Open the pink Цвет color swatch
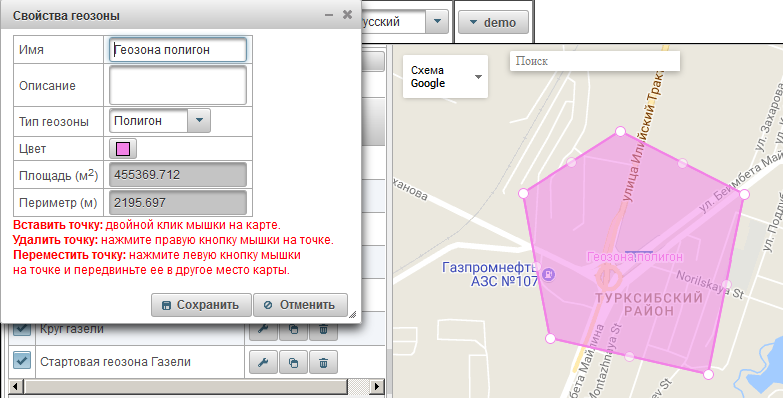Screen dimensions: 783x398 coord(123,149)
